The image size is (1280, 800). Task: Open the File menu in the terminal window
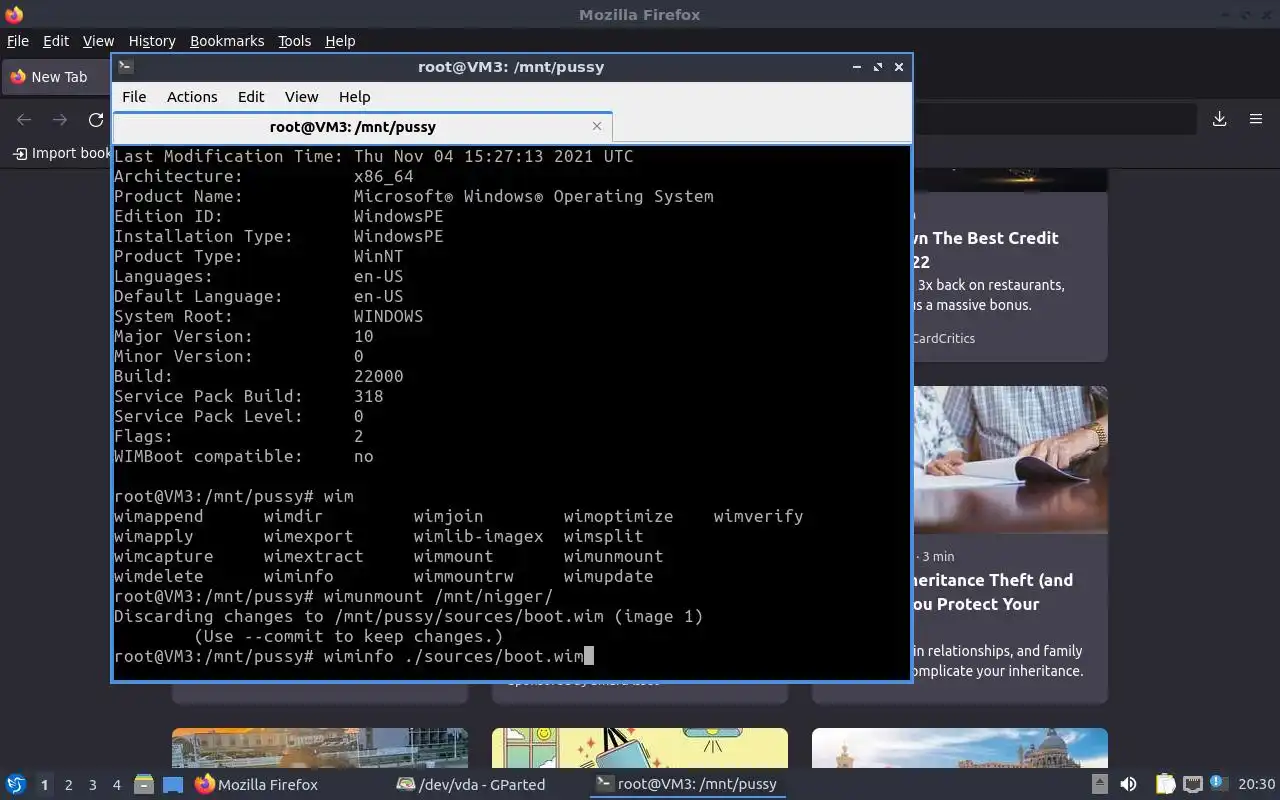coord(134,97)
